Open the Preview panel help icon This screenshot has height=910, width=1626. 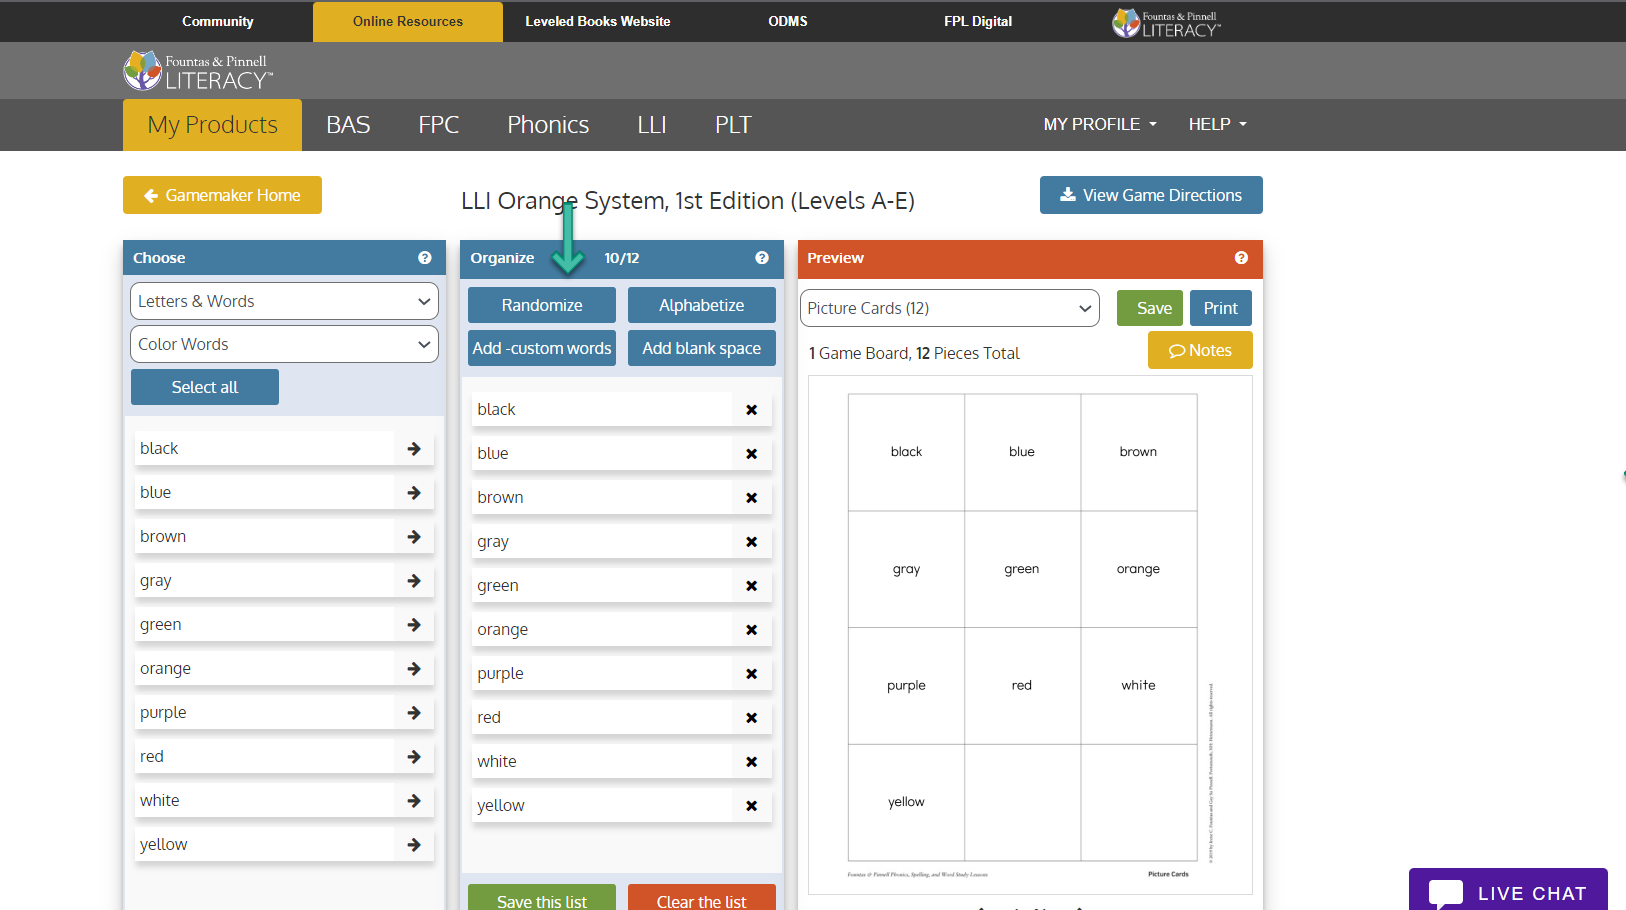(x=1241, y=257)
